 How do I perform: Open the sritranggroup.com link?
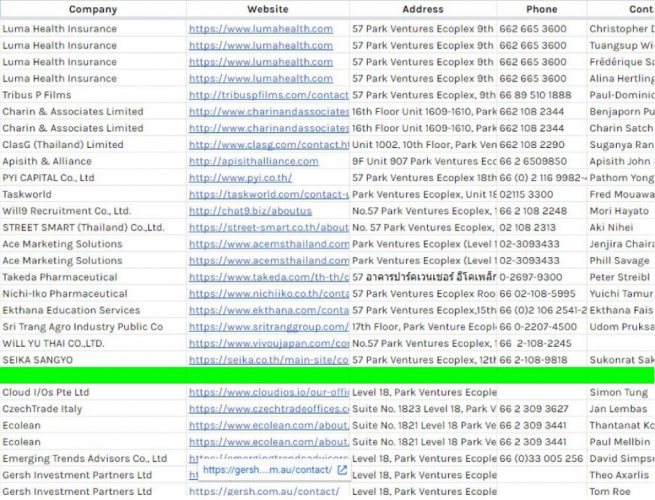[x=269, y=327]
